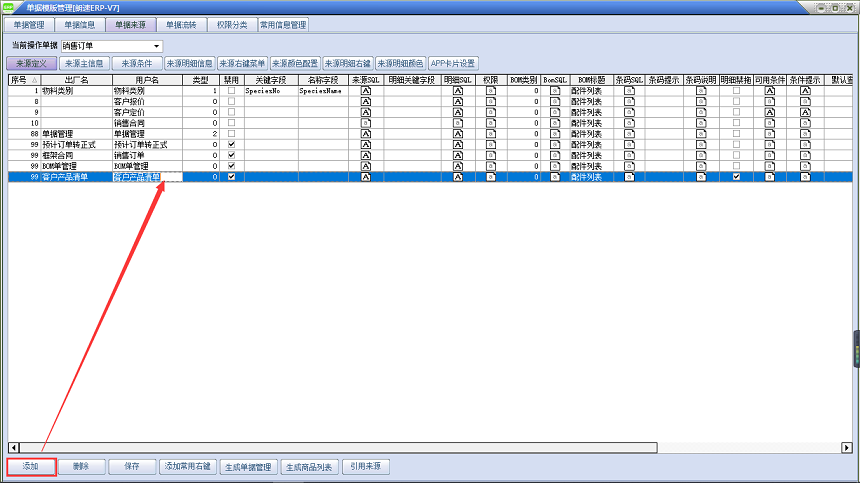Open 来源SQL editor for 物料类别 row
Screen dimensions: 860x483
pos(366,91)
